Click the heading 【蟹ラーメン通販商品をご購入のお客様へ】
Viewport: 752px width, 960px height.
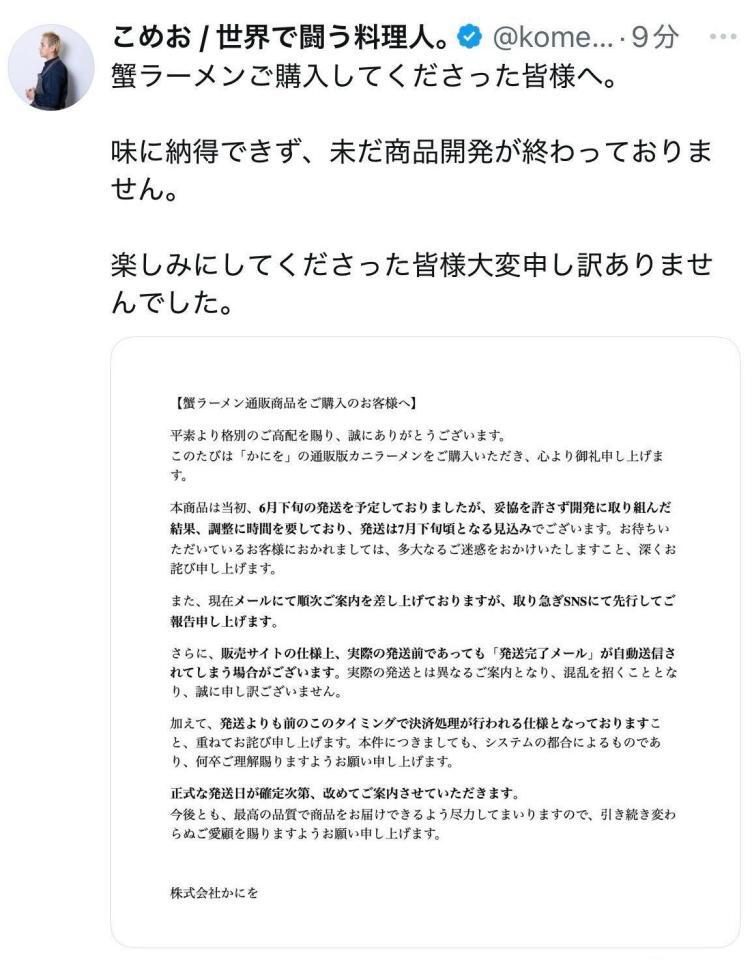289,404
